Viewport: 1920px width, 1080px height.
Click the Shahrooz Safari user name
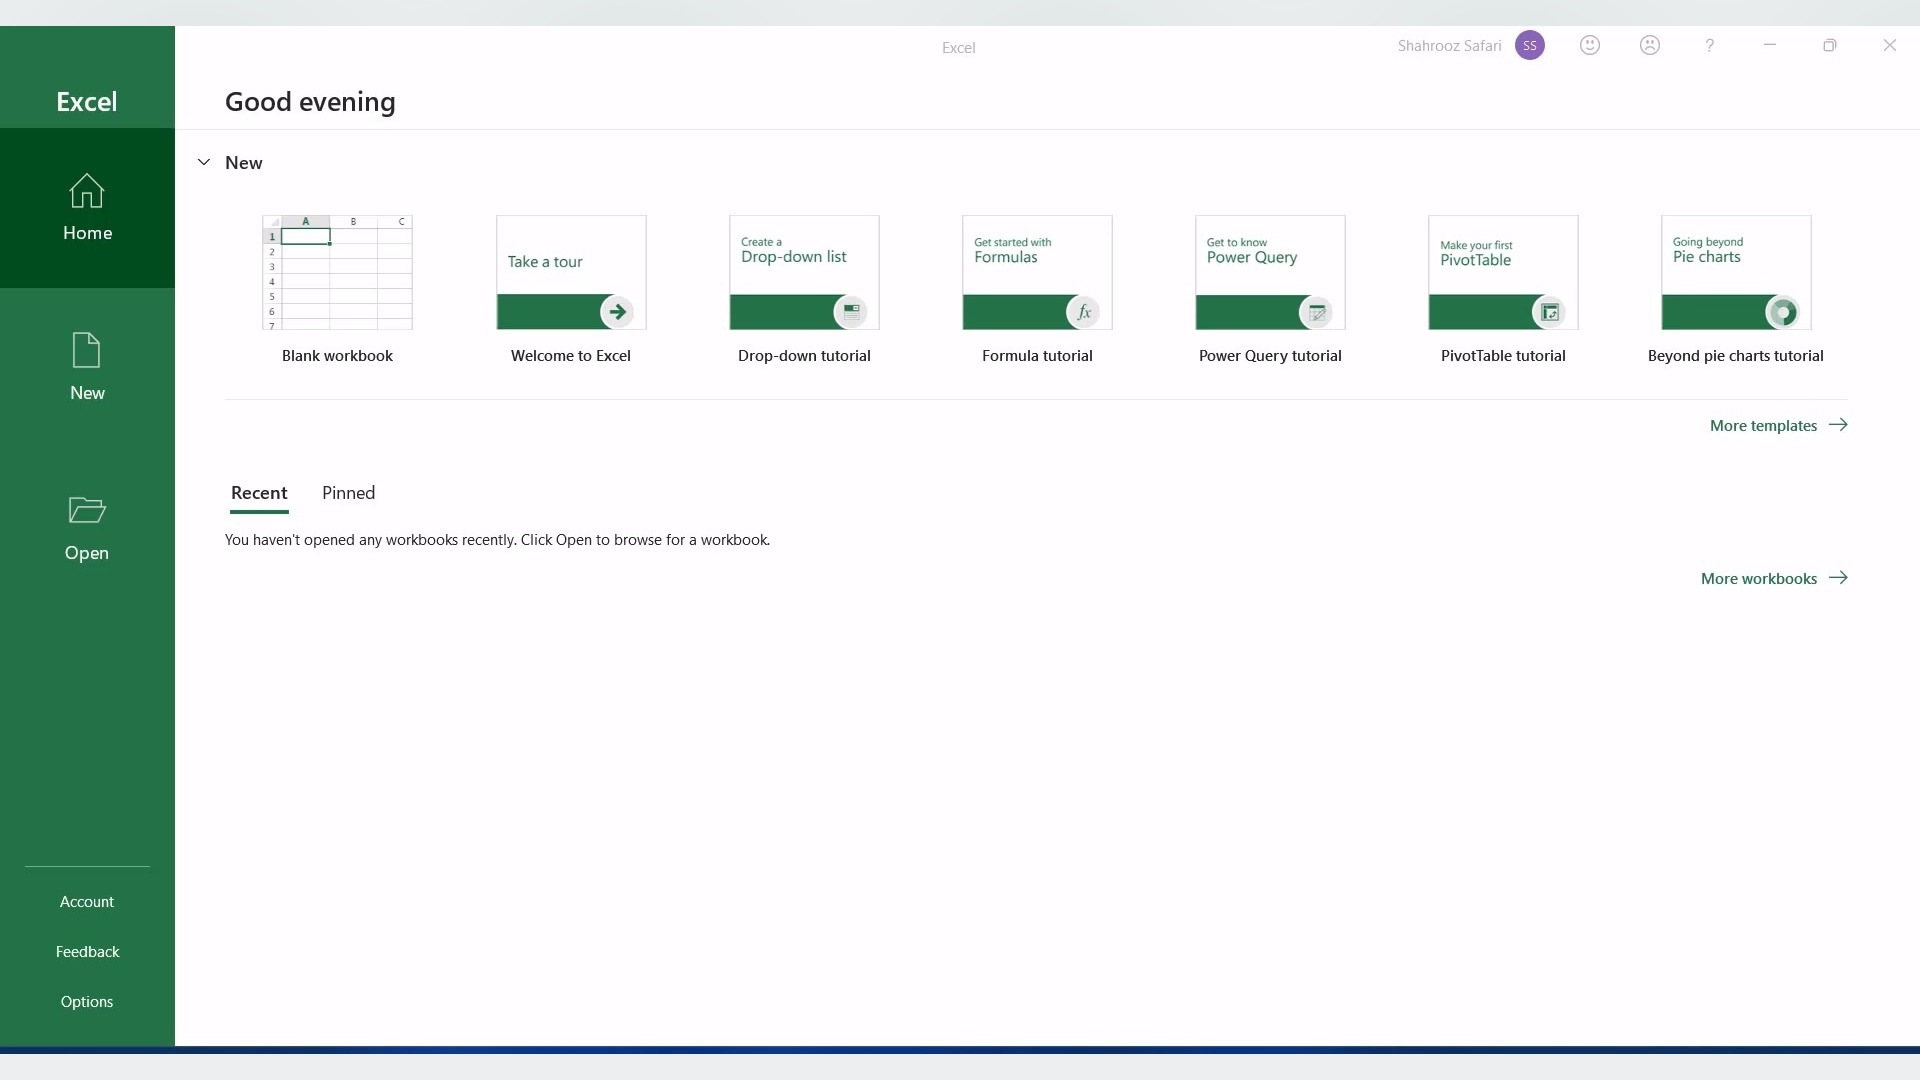(x=1449, y=46)
